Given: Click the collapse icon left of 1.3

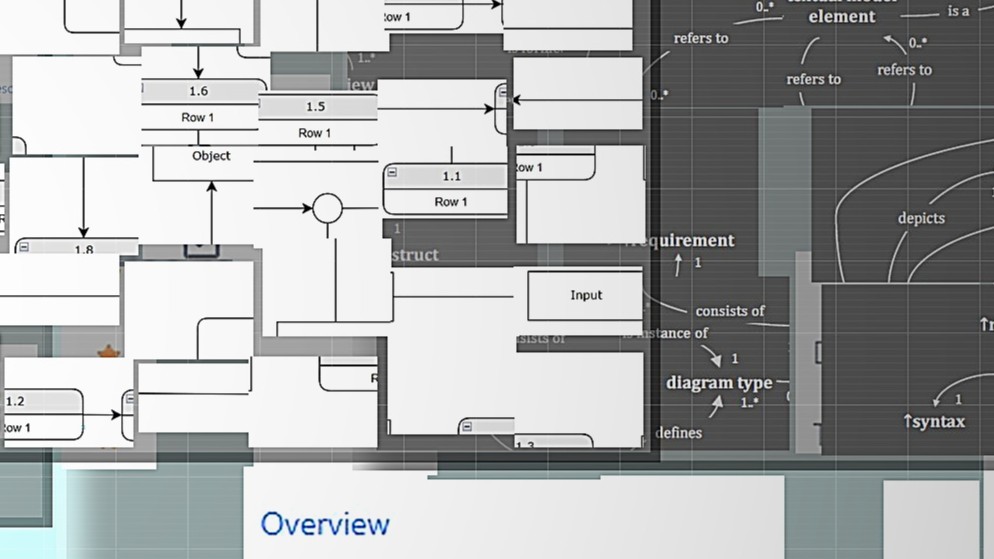Looking at the screenshot, I should click(x=466, y=427).
